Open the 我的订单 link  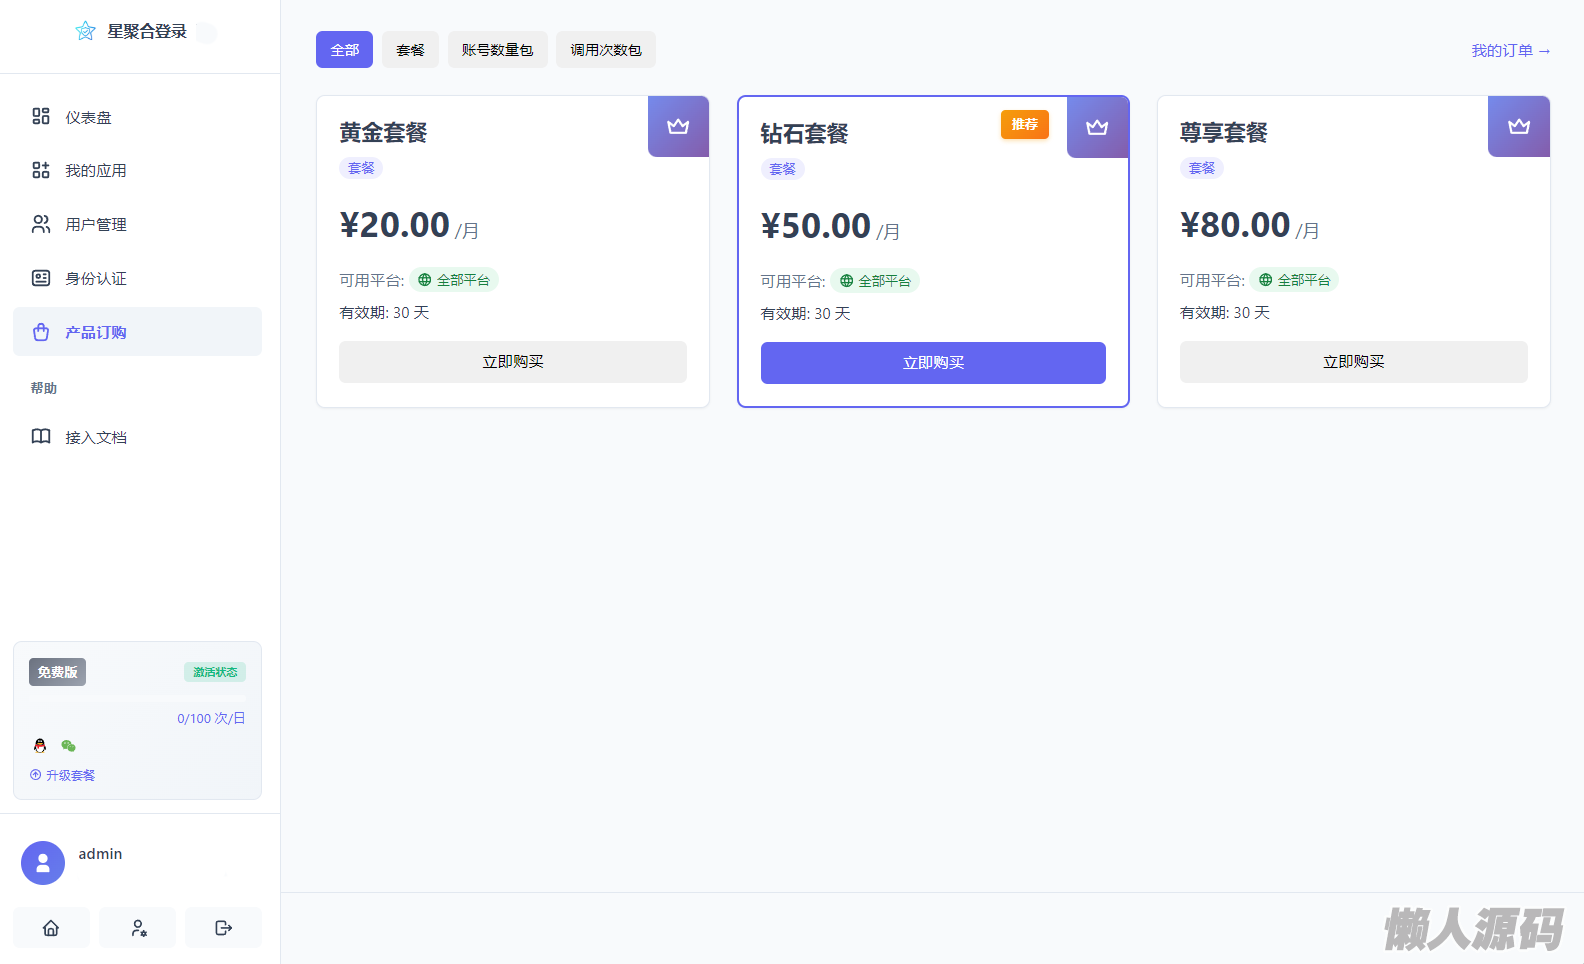pyautogui.click(x=1510, y=51)
